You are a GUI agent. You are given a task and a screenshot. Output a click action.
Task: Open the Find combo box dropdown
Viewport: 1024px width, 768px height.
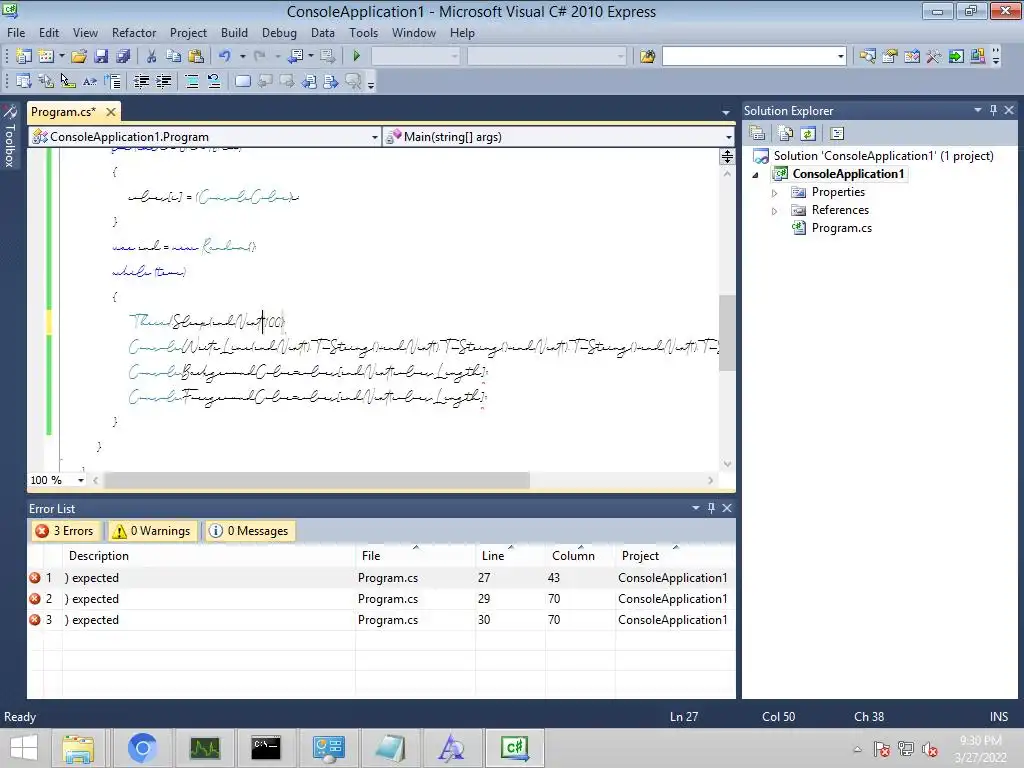[840, 57]
